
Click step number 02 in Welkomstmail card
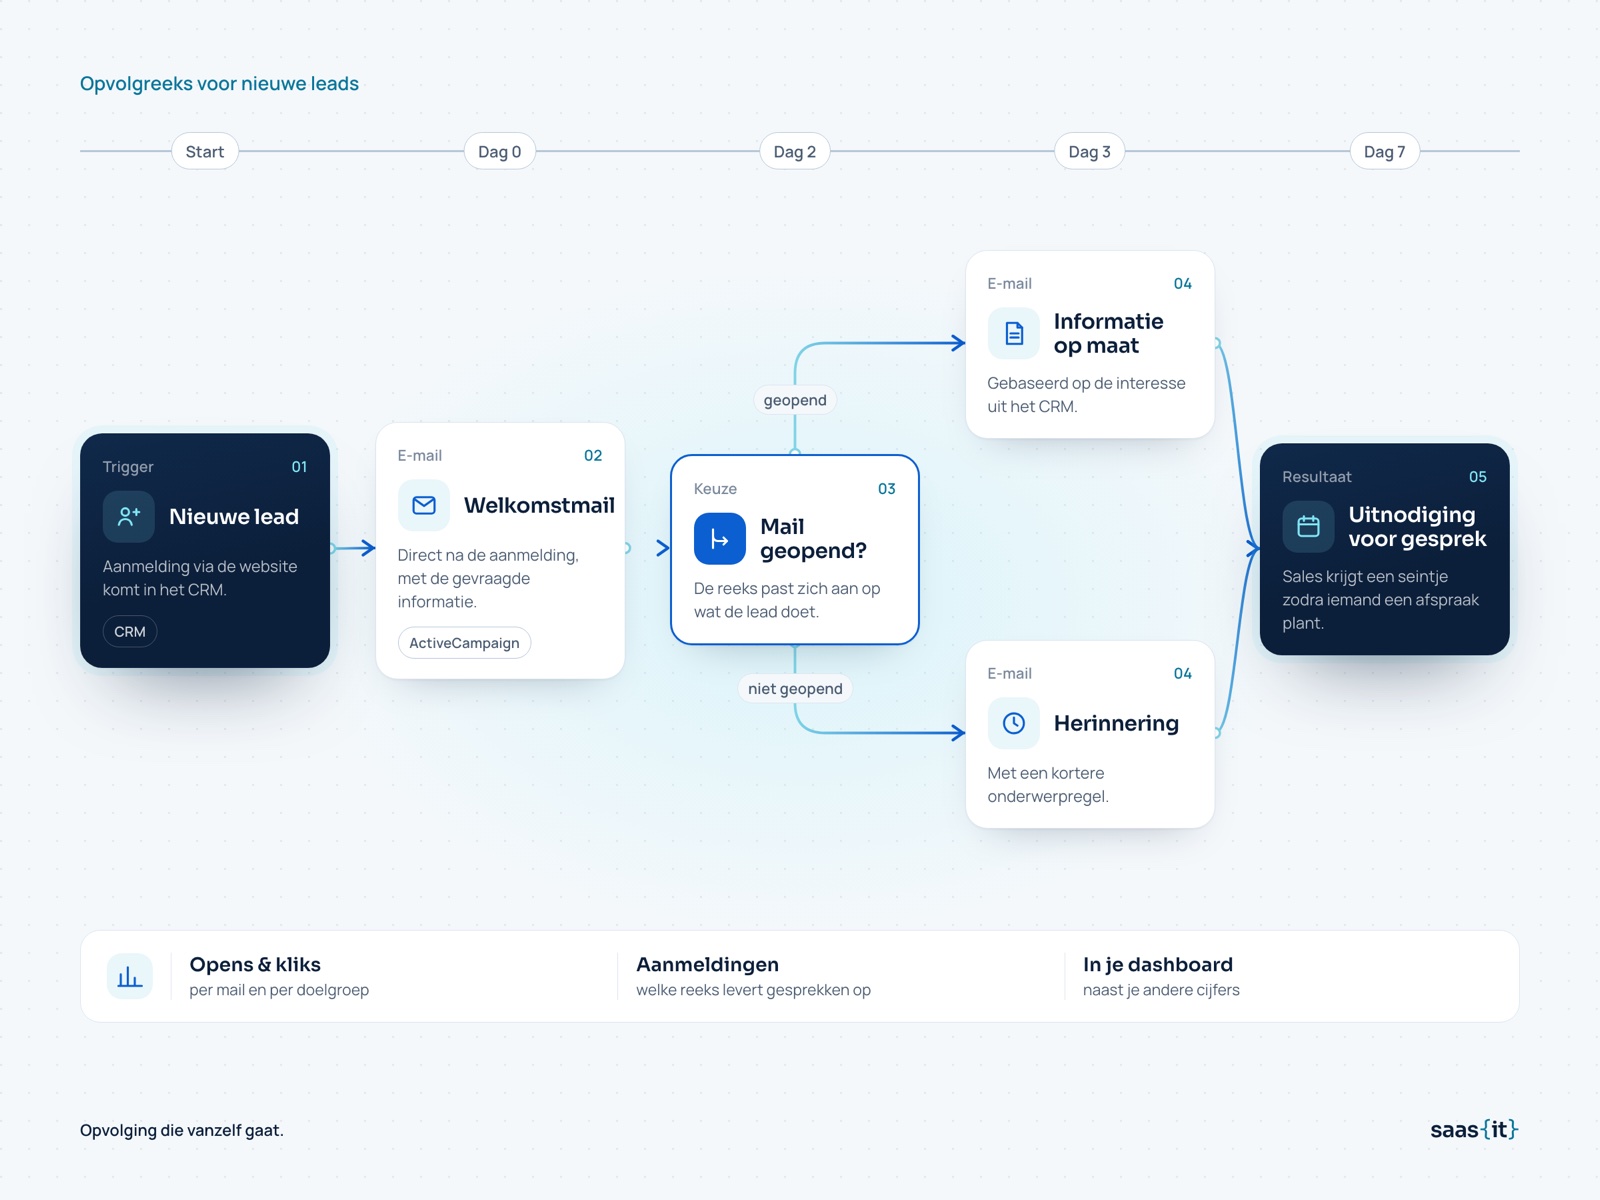[593, 455]
